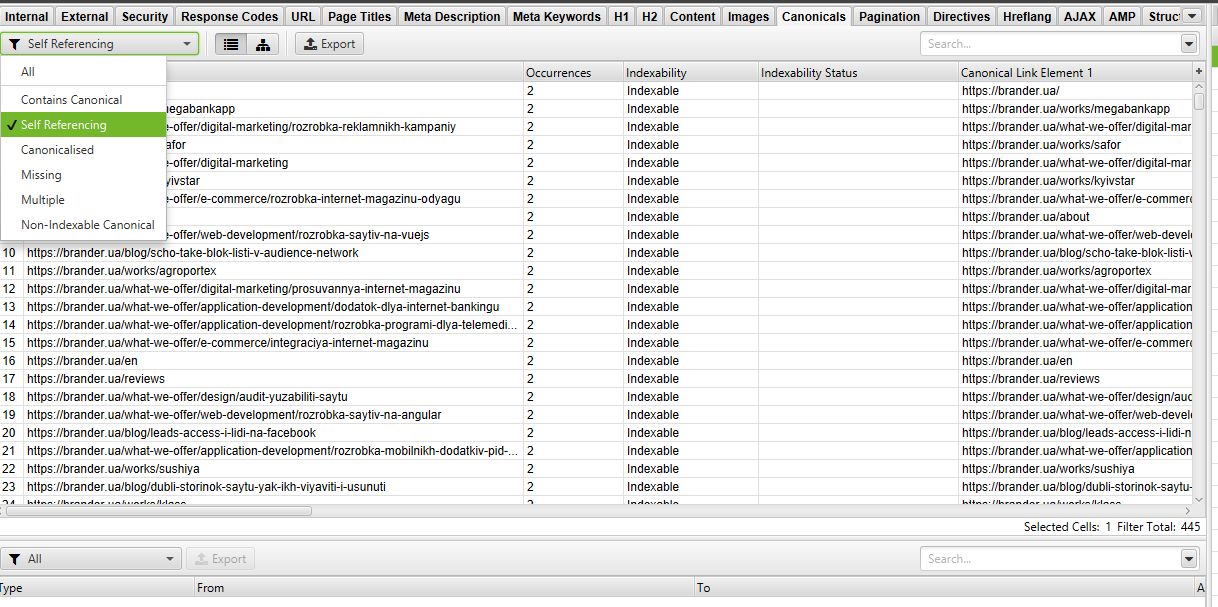Open the tab overflow arrow list

pyautogui.click(x=1191, y=16)
